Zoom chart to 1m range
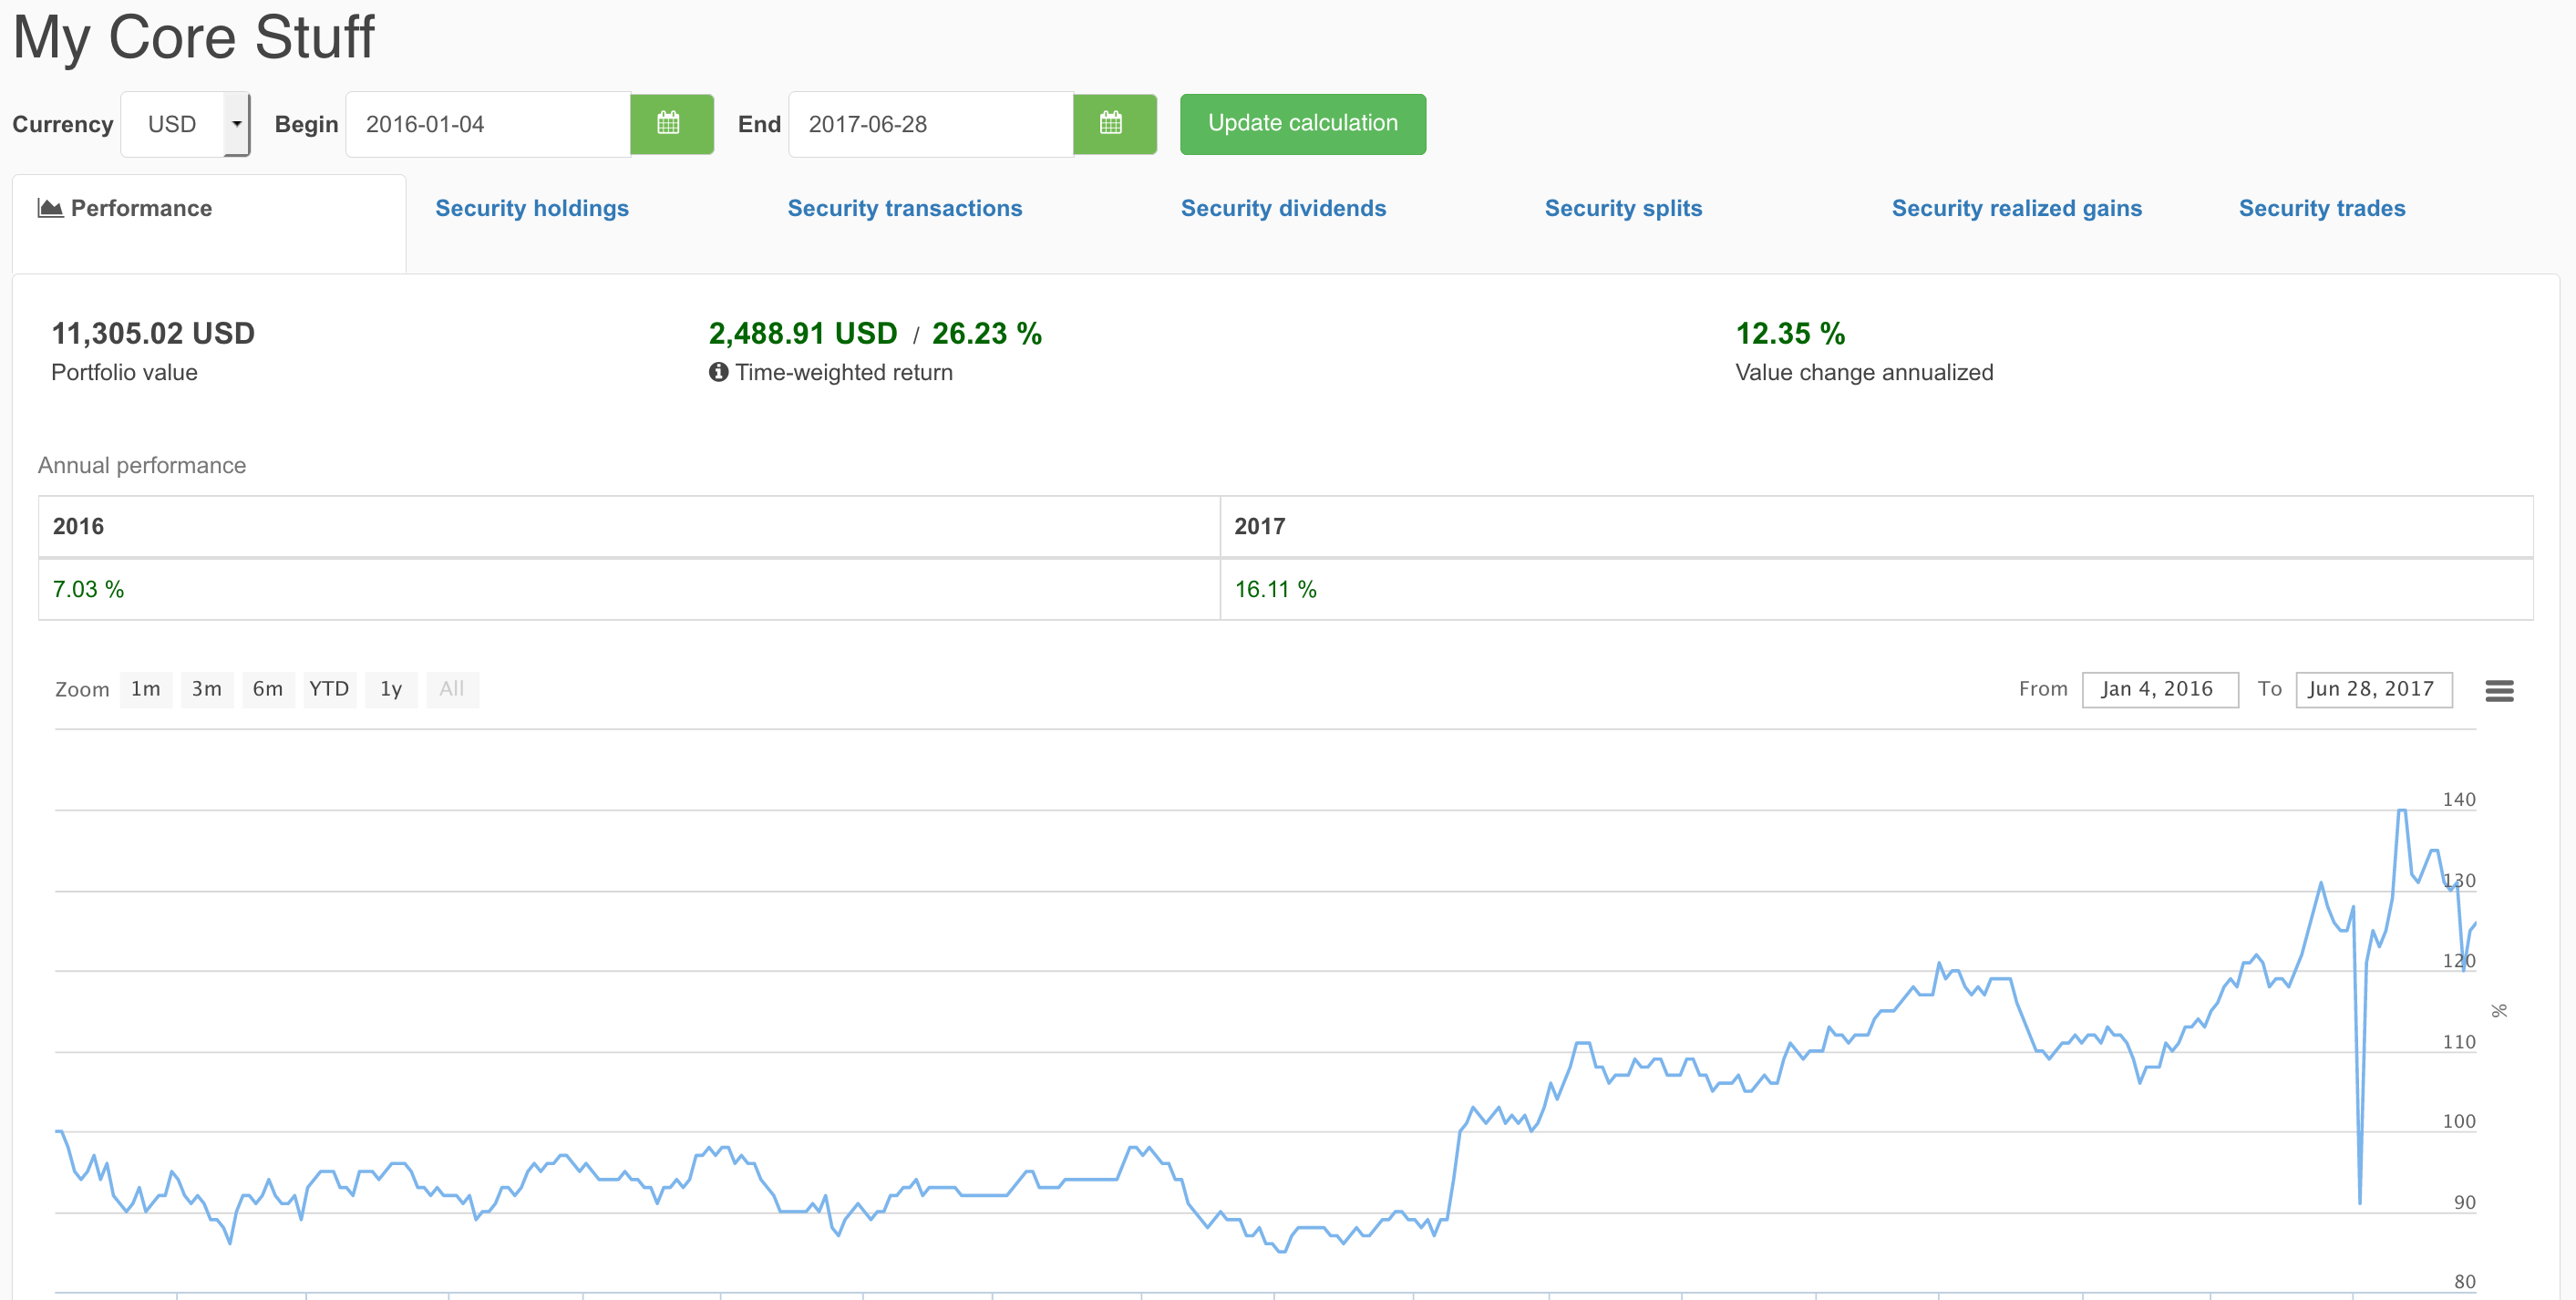 [x=146, y=689]
